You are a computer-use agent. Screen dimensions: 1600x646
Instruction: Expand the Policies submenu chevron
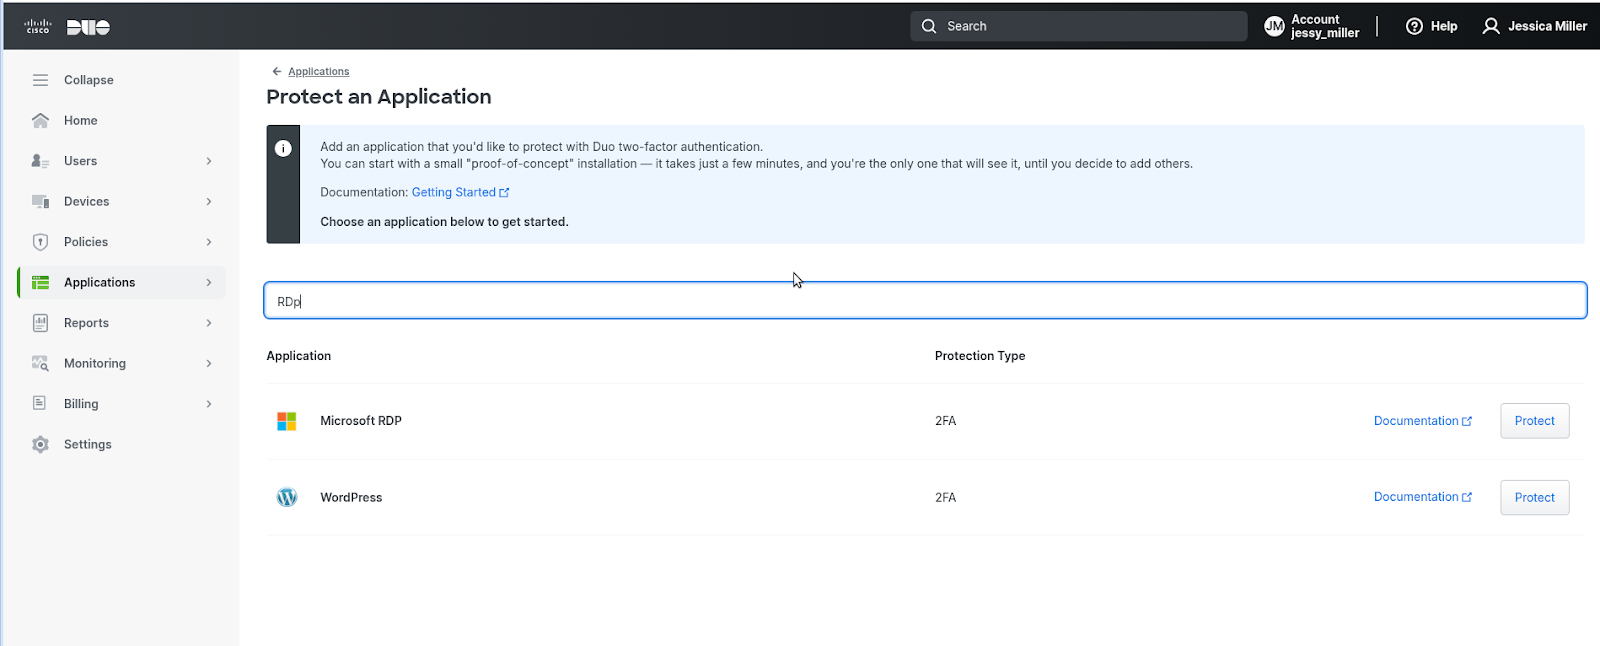click(209, 242)
